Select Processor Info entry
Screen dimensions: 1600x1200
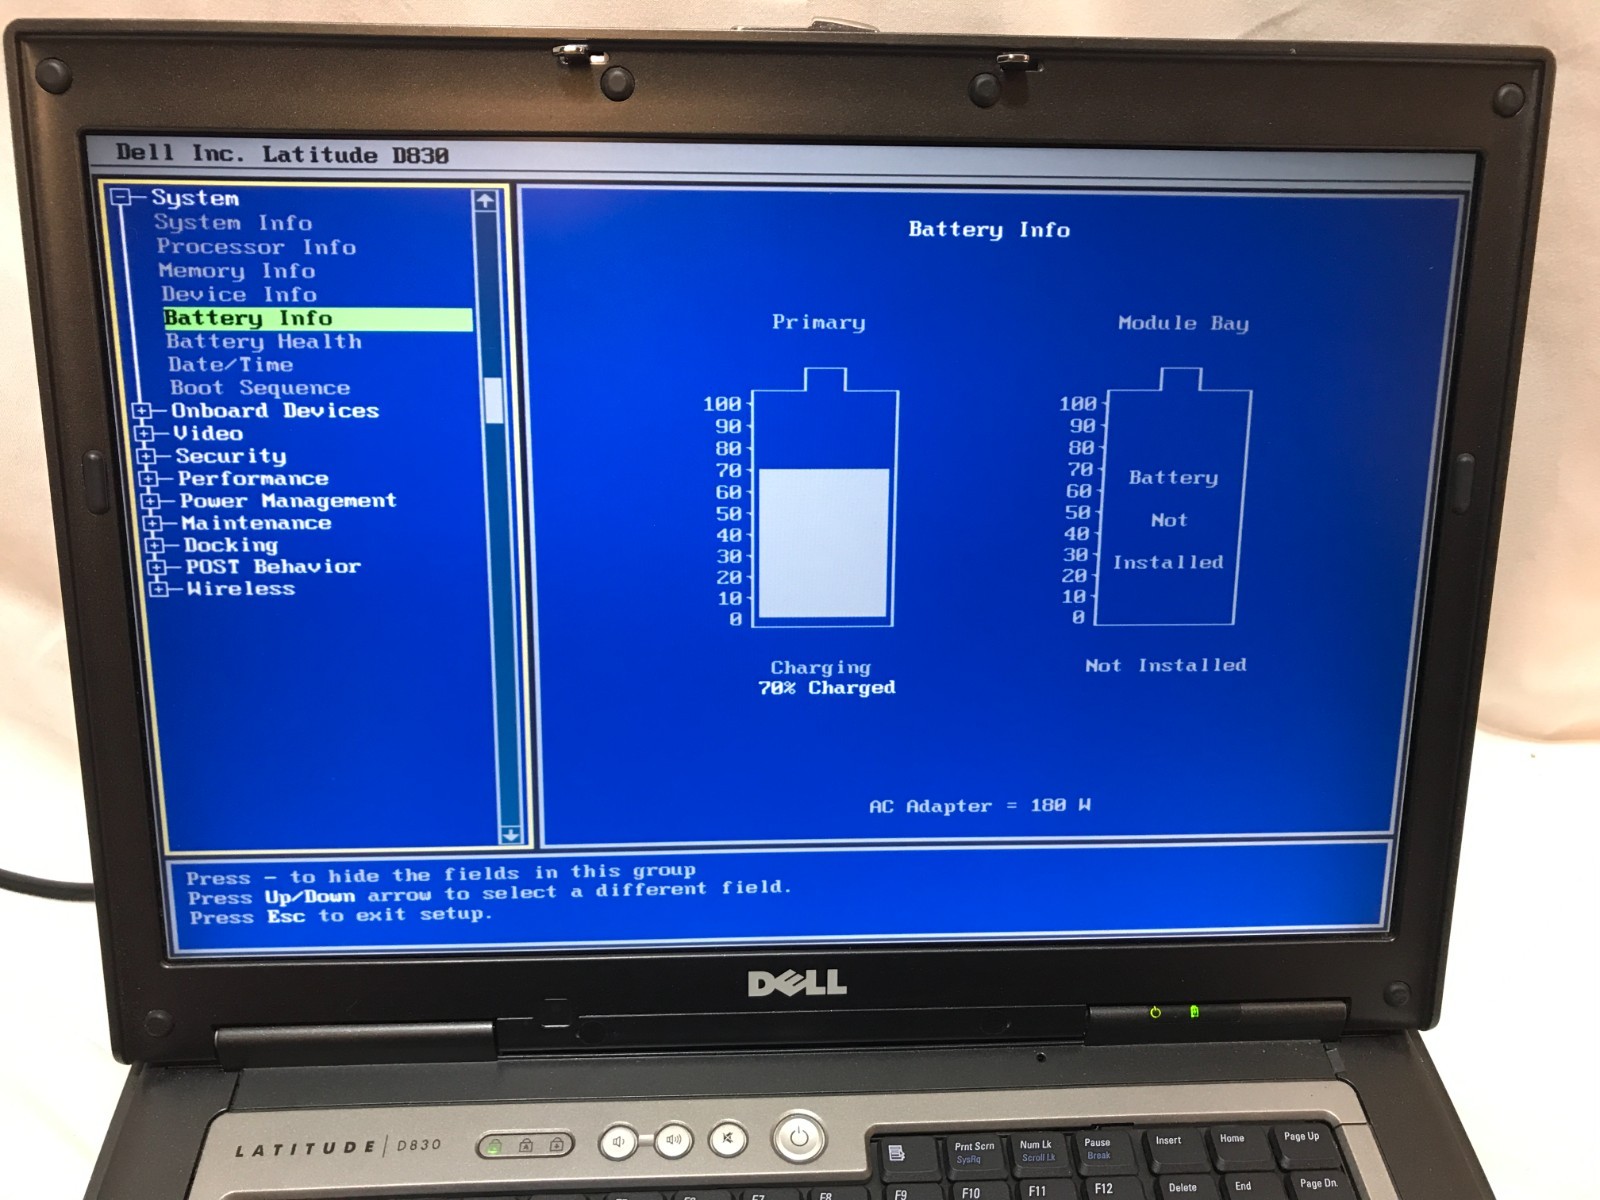pos(256,247)
